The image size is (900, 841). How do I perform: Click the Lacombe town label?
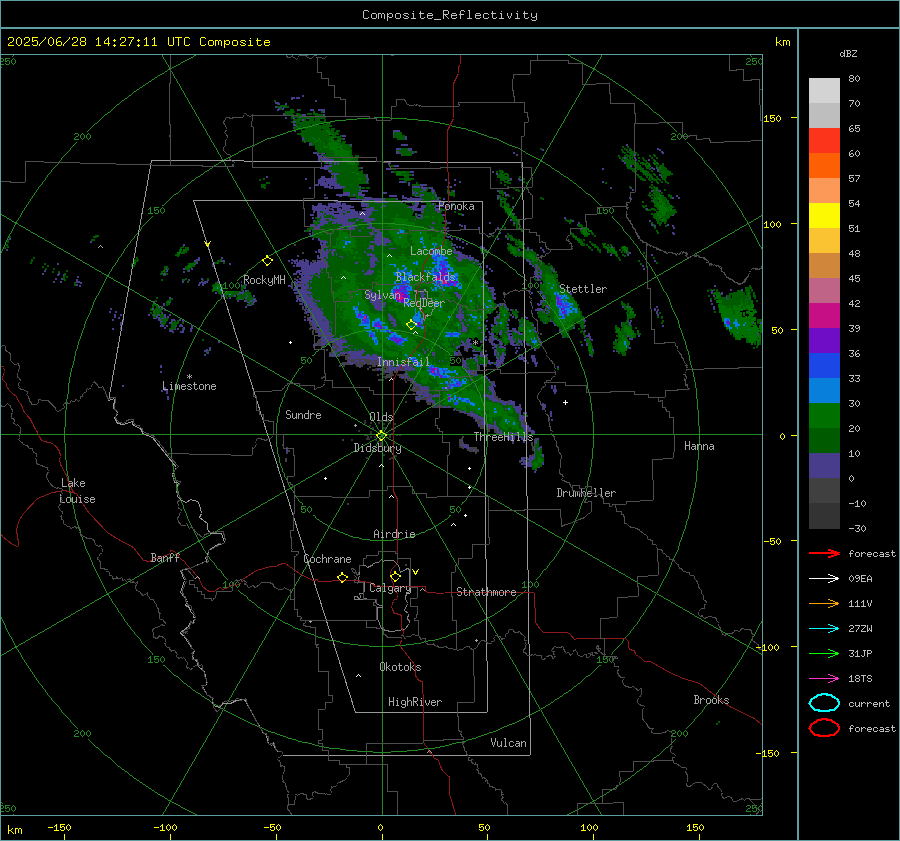pyautogui.click(x=431, y=251)
